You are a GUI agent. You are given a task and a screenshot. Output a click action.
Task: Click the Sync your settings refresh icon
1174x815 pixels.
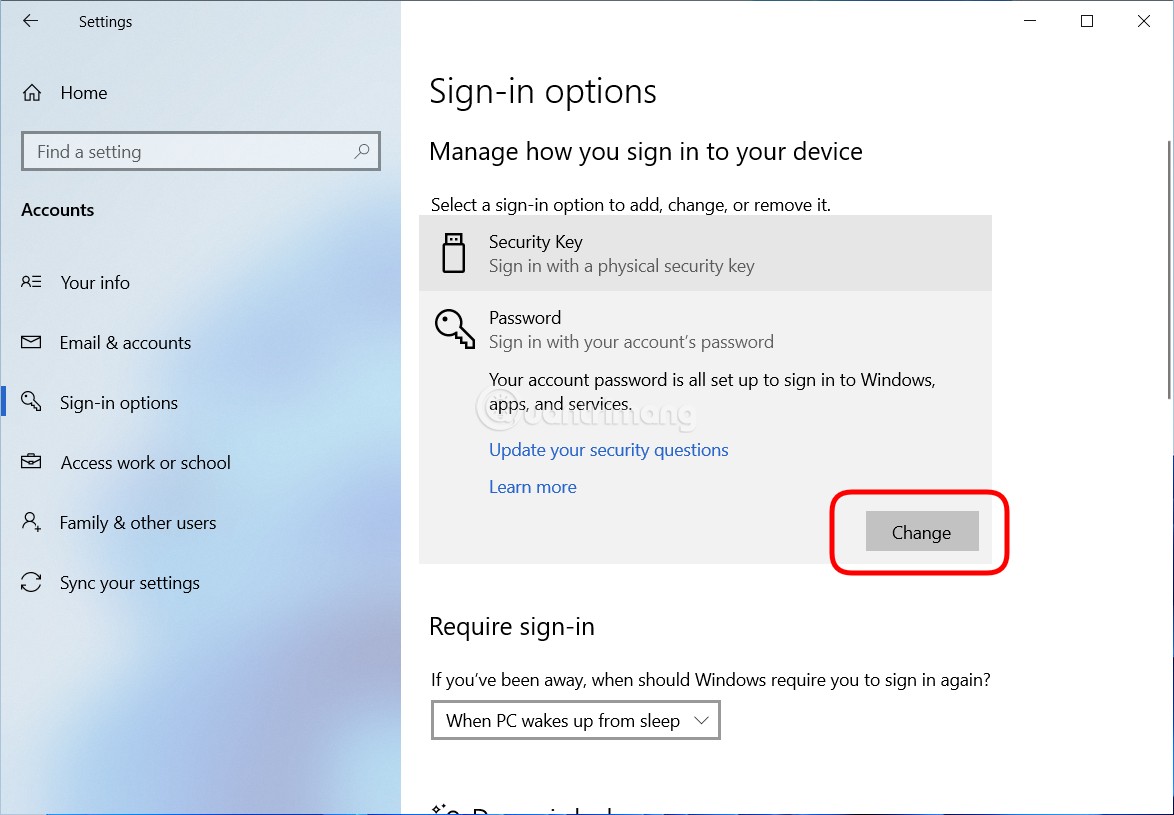pyautogui.click(x=31, y=582)
